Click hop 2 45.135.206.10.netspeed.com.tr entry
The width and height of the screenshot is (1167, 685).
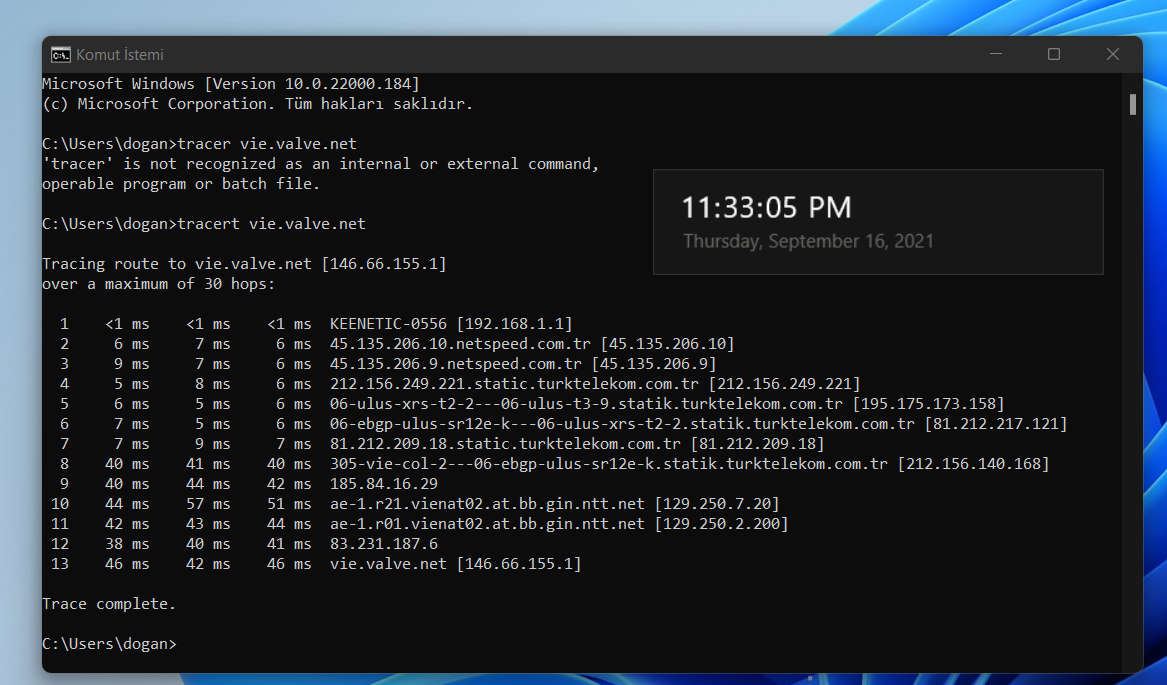coord(532,344)
